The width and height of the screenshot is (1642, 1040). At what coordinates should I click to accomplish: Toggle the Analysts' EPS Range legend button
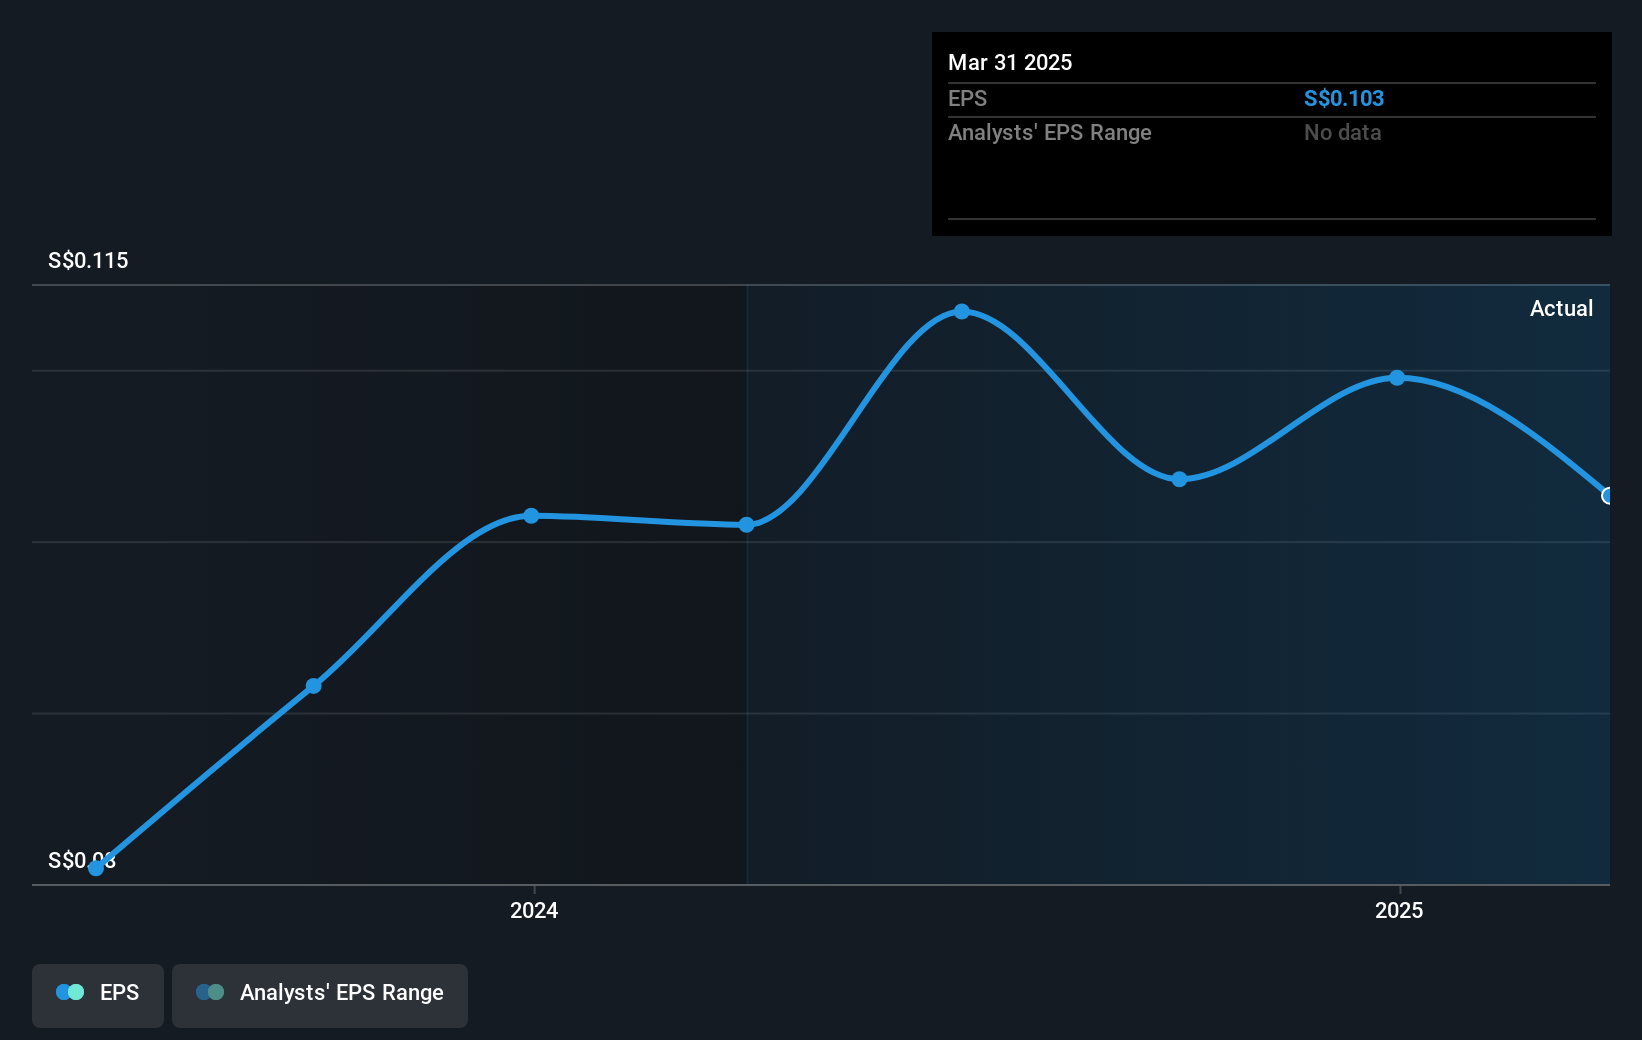(x=320, y=995)
